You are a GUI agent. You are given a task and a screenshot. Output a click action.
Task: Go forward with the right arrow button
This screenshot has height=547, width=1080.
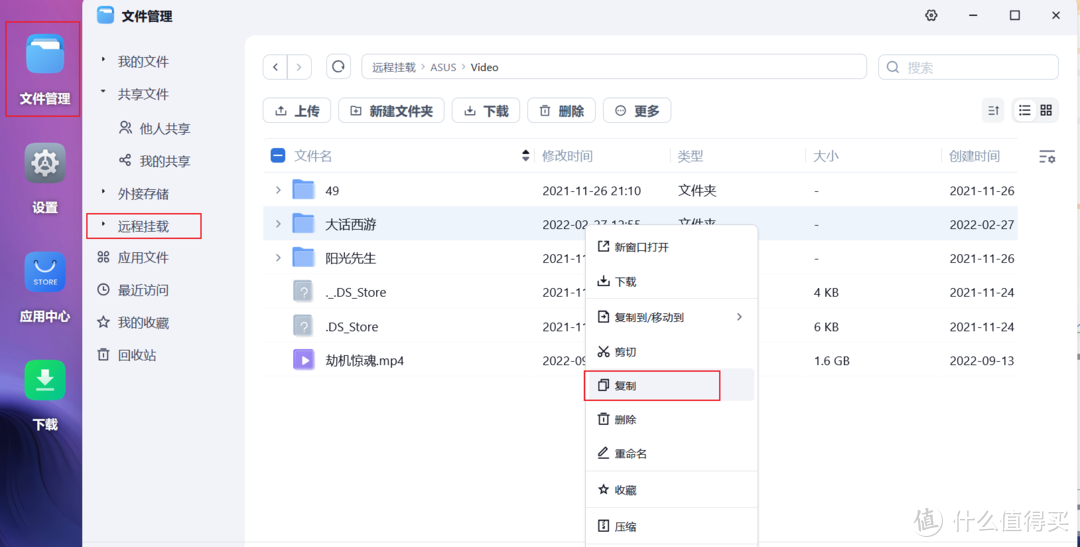(x=299, y=68)
